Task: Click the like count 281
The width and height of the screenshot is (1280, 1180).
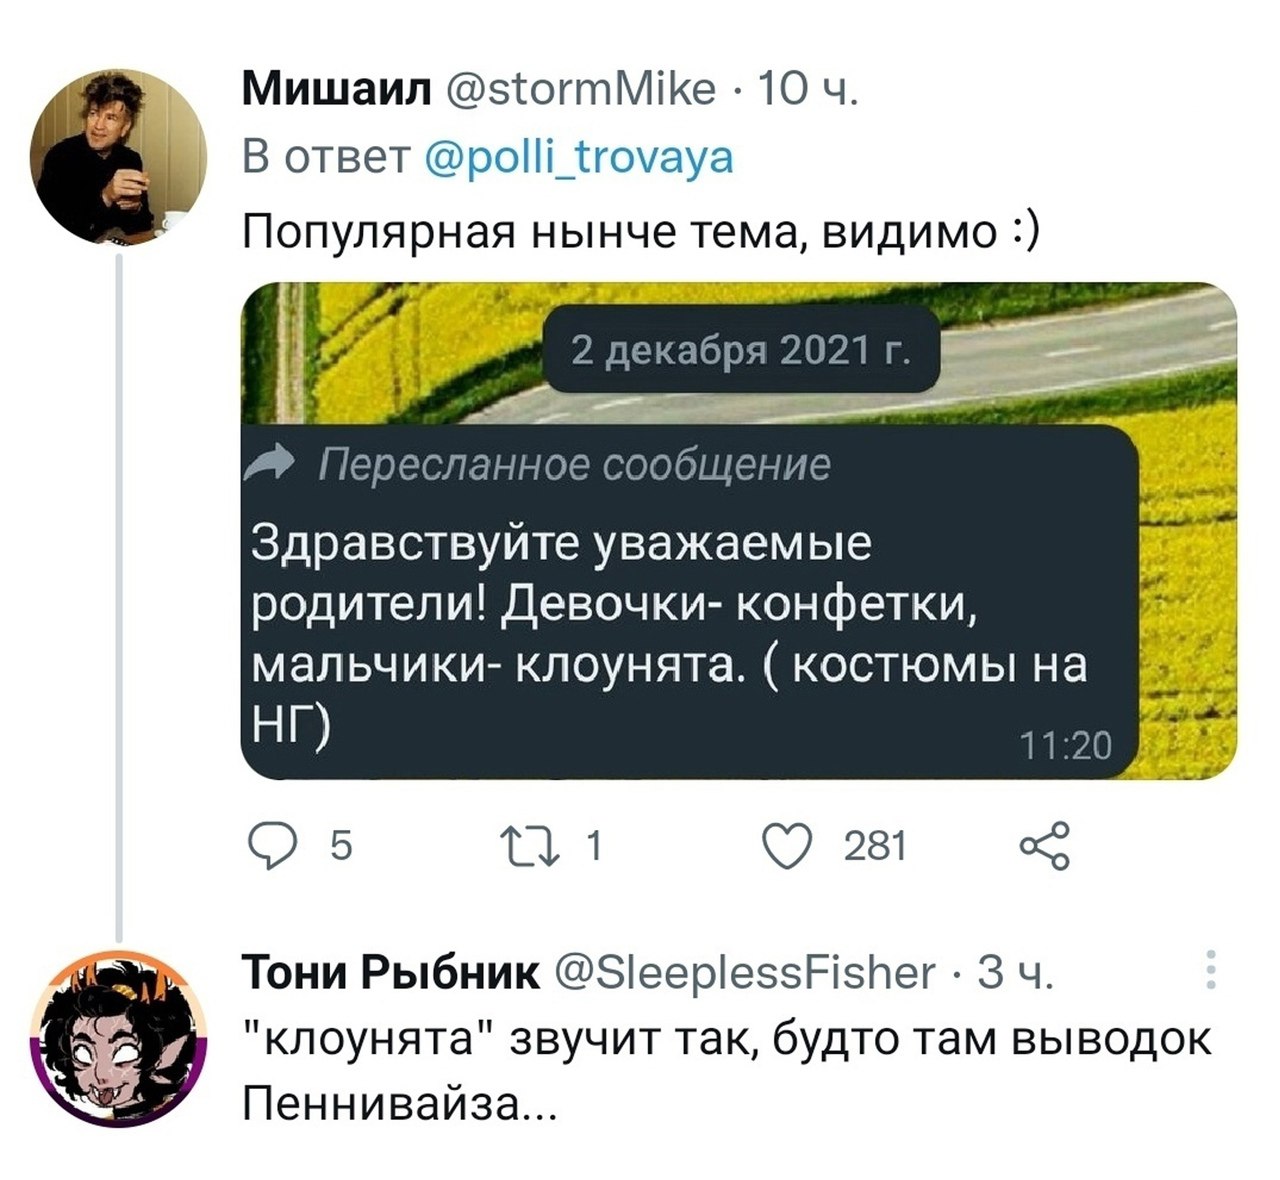Action: pyautogui.click(x=875, y=847)
